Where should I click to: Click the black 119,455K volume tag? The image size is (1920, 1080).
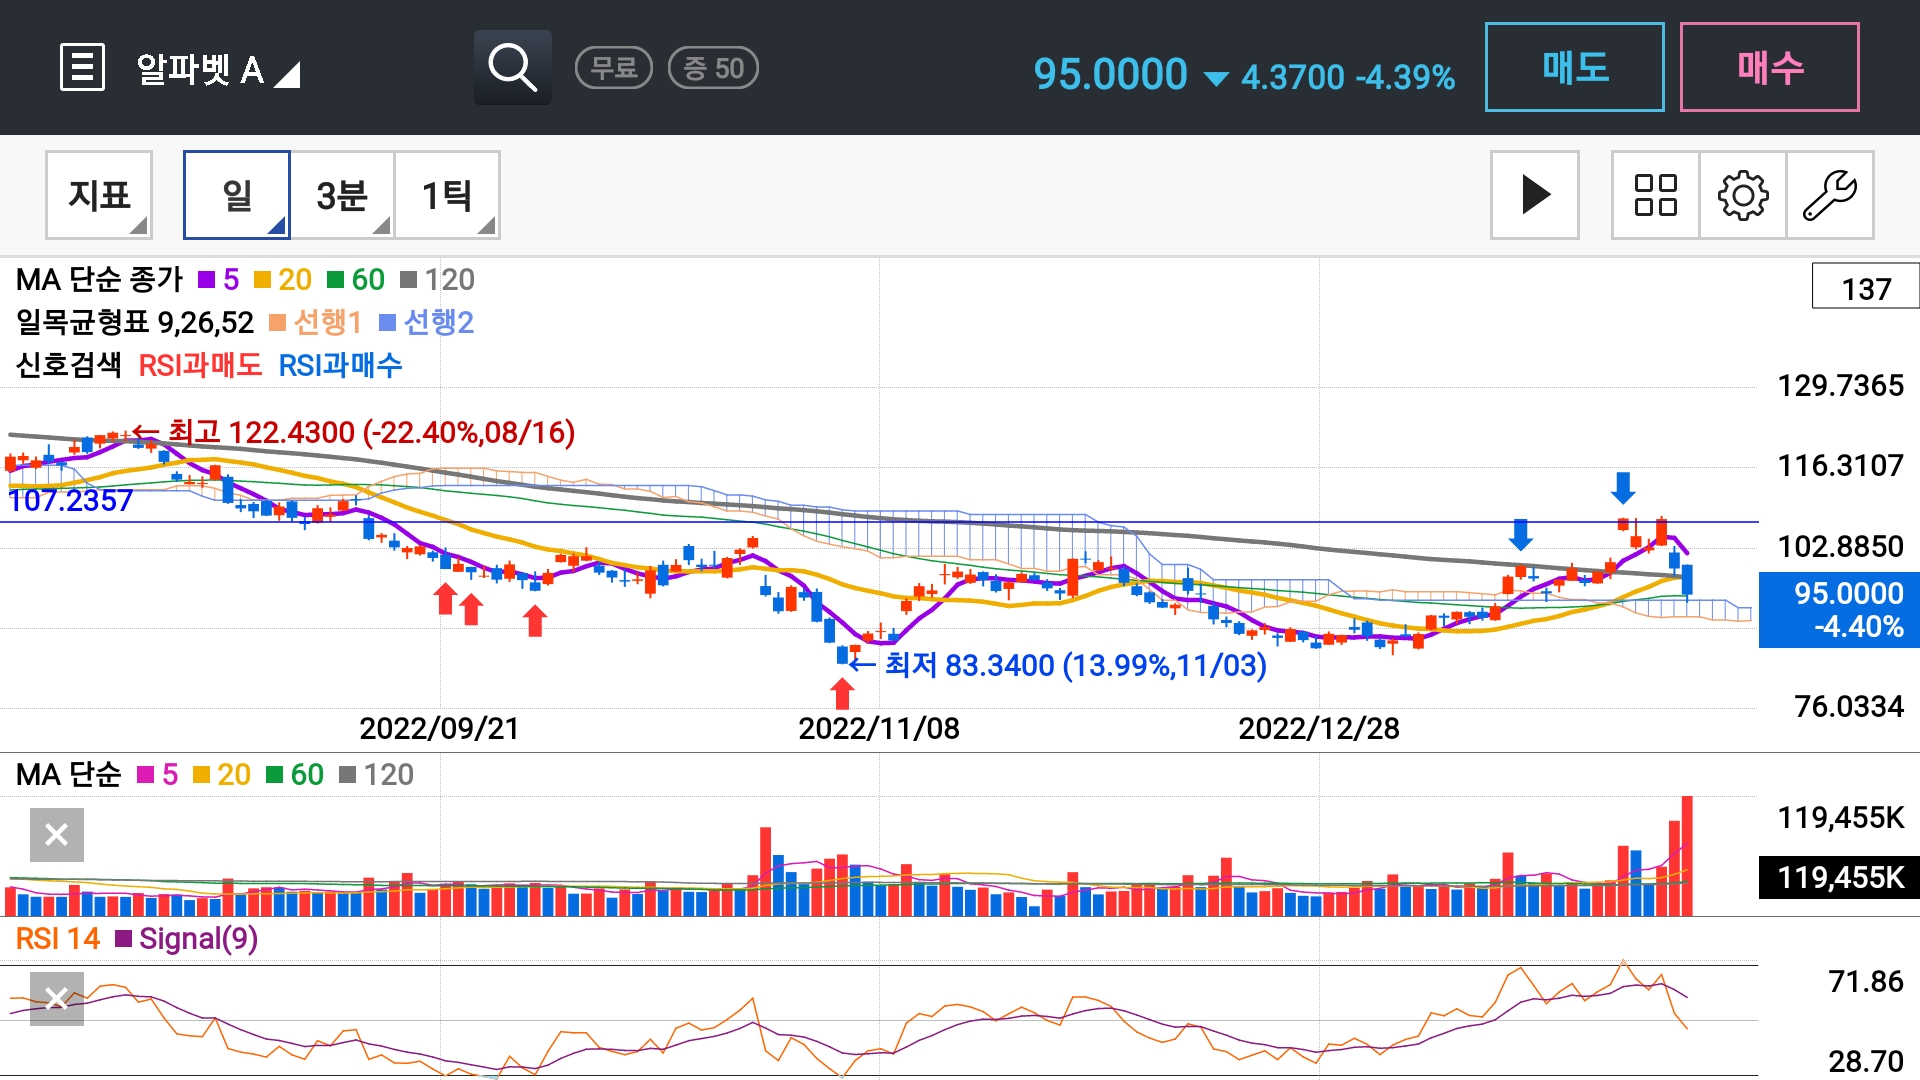coord(1839,877)
